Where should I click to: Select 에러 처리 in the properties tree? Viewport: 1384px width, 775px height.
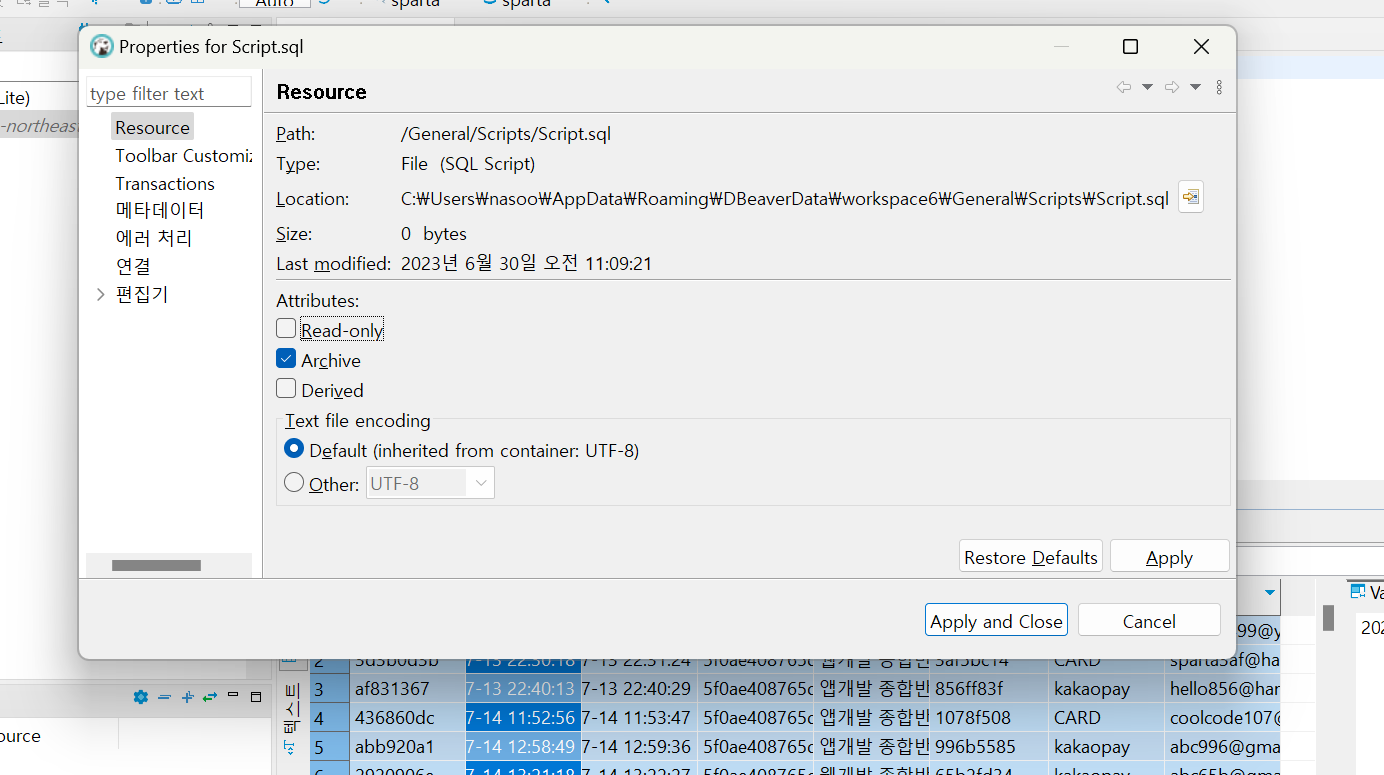[153, 238]
